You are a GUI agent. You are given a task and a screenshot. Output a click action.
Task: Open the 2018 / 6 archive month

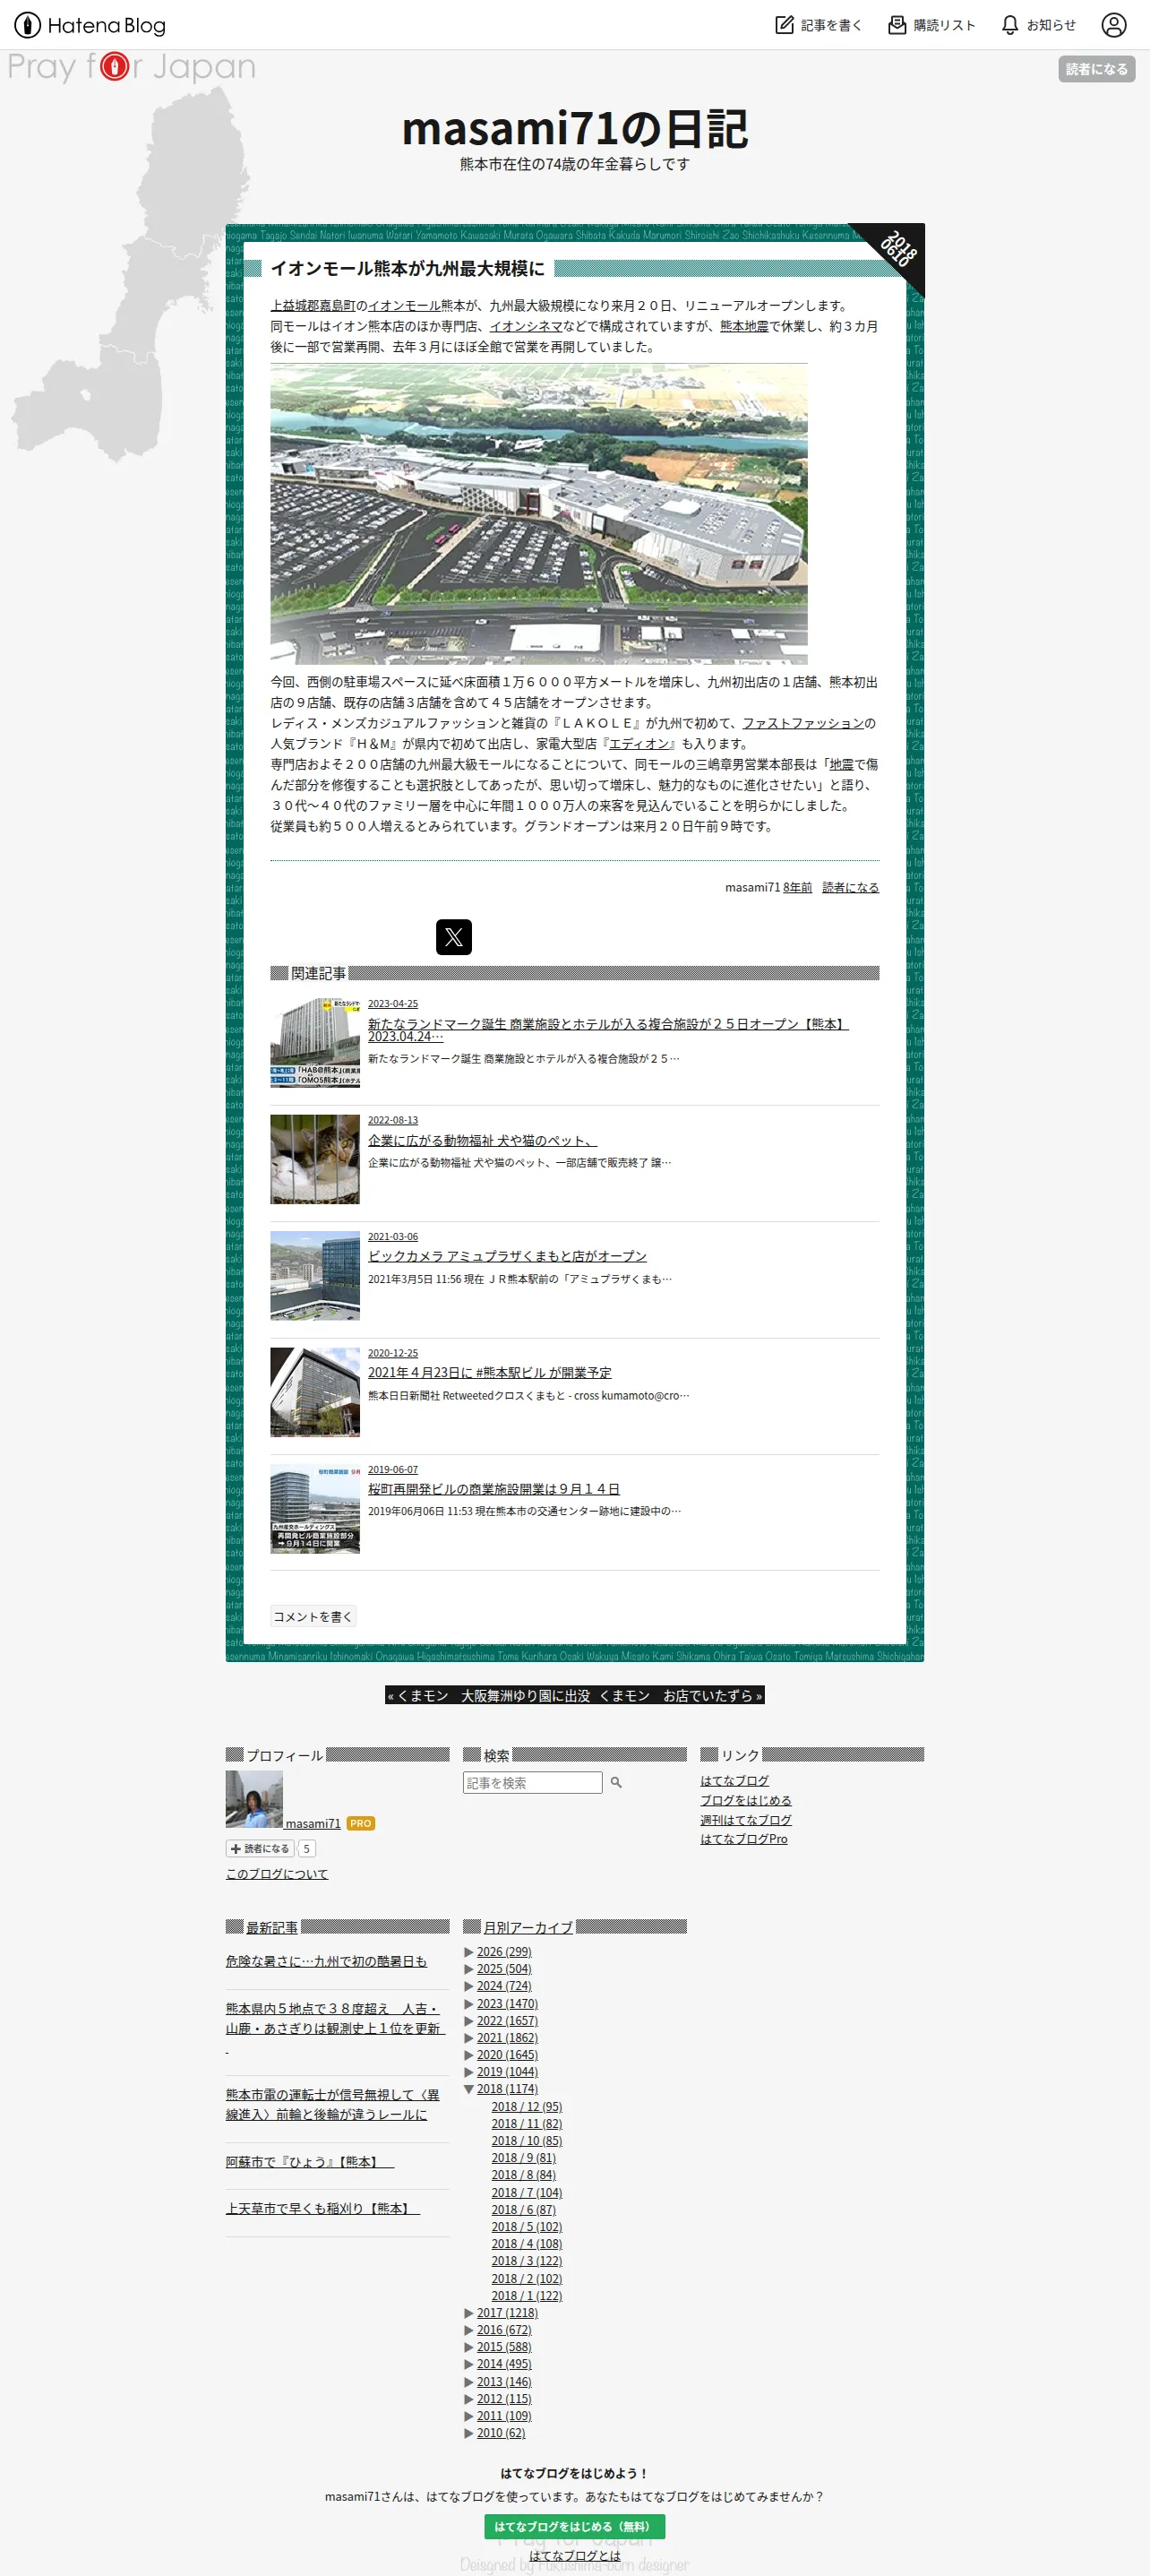[523, 2209]
